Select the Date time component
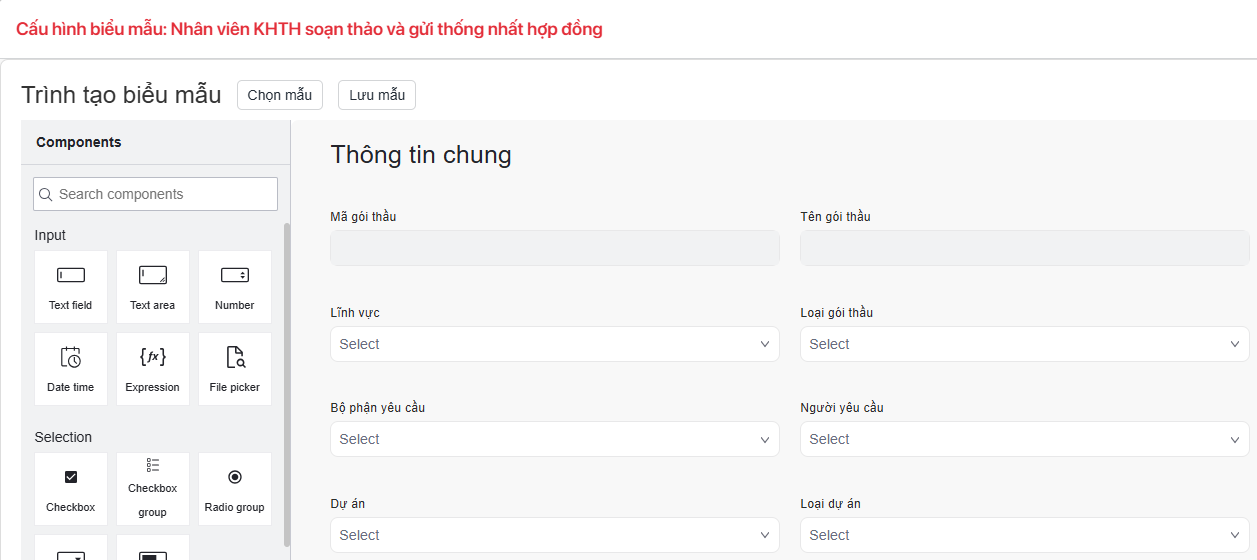Screen dimensions: 1257x560 click(70, 369)
